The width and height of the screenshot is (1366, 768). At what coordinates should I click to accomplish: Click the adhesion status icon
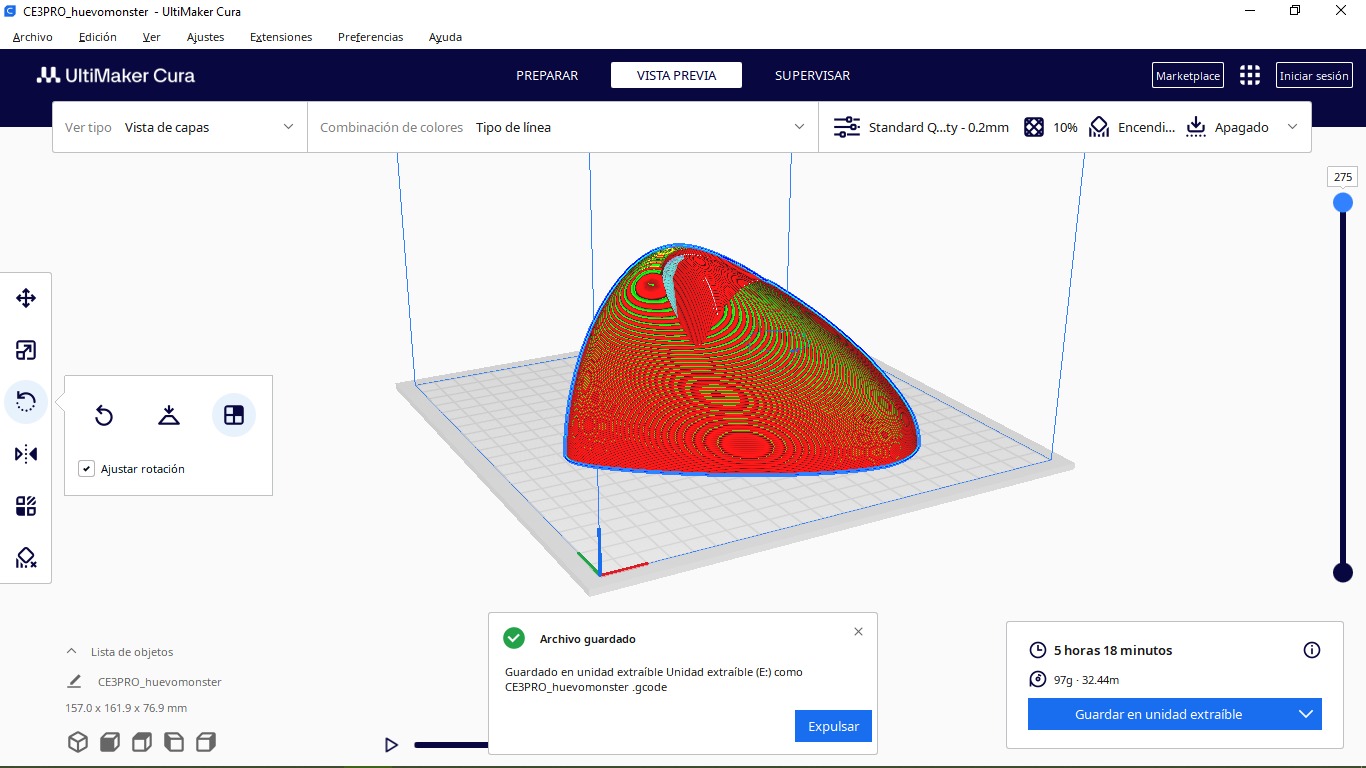[x=1196, y=127]
